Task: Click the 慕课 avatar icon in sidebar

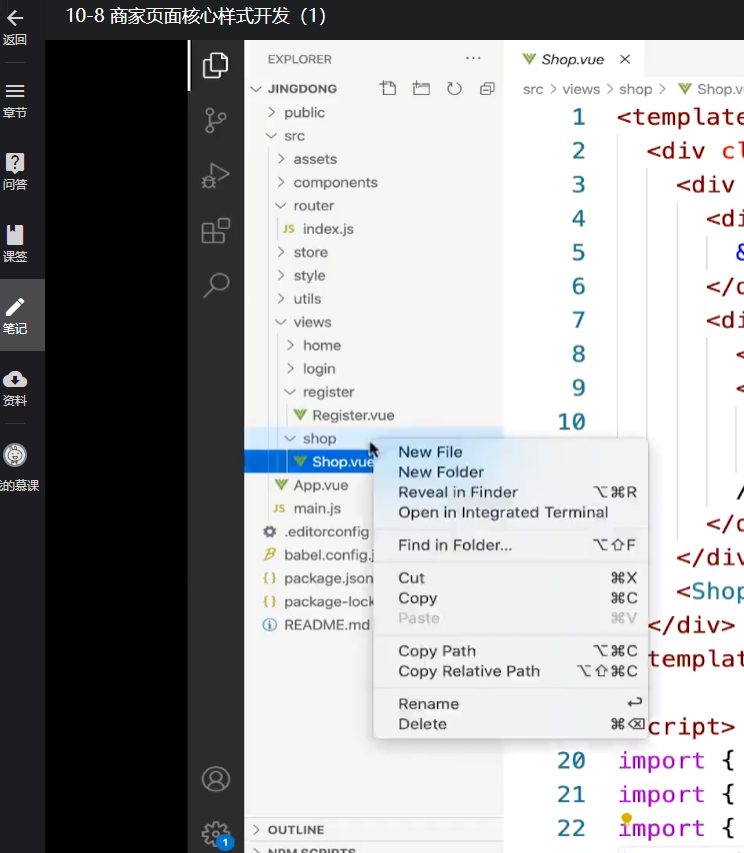Action: pos(15,455)
